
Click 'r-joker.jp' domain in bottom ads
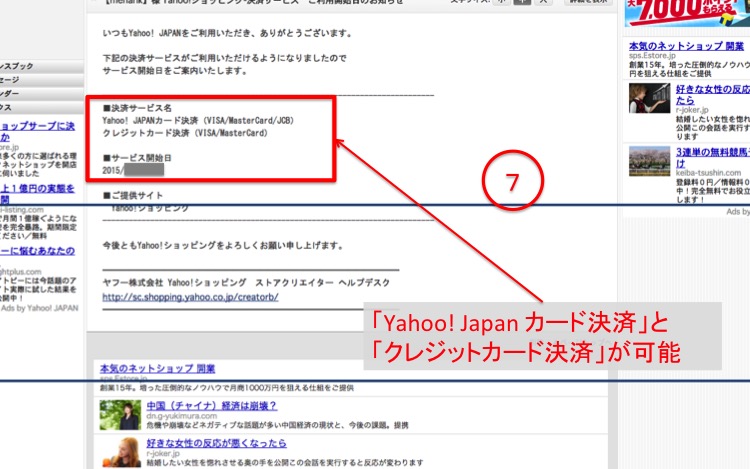[x=163, y=453]
